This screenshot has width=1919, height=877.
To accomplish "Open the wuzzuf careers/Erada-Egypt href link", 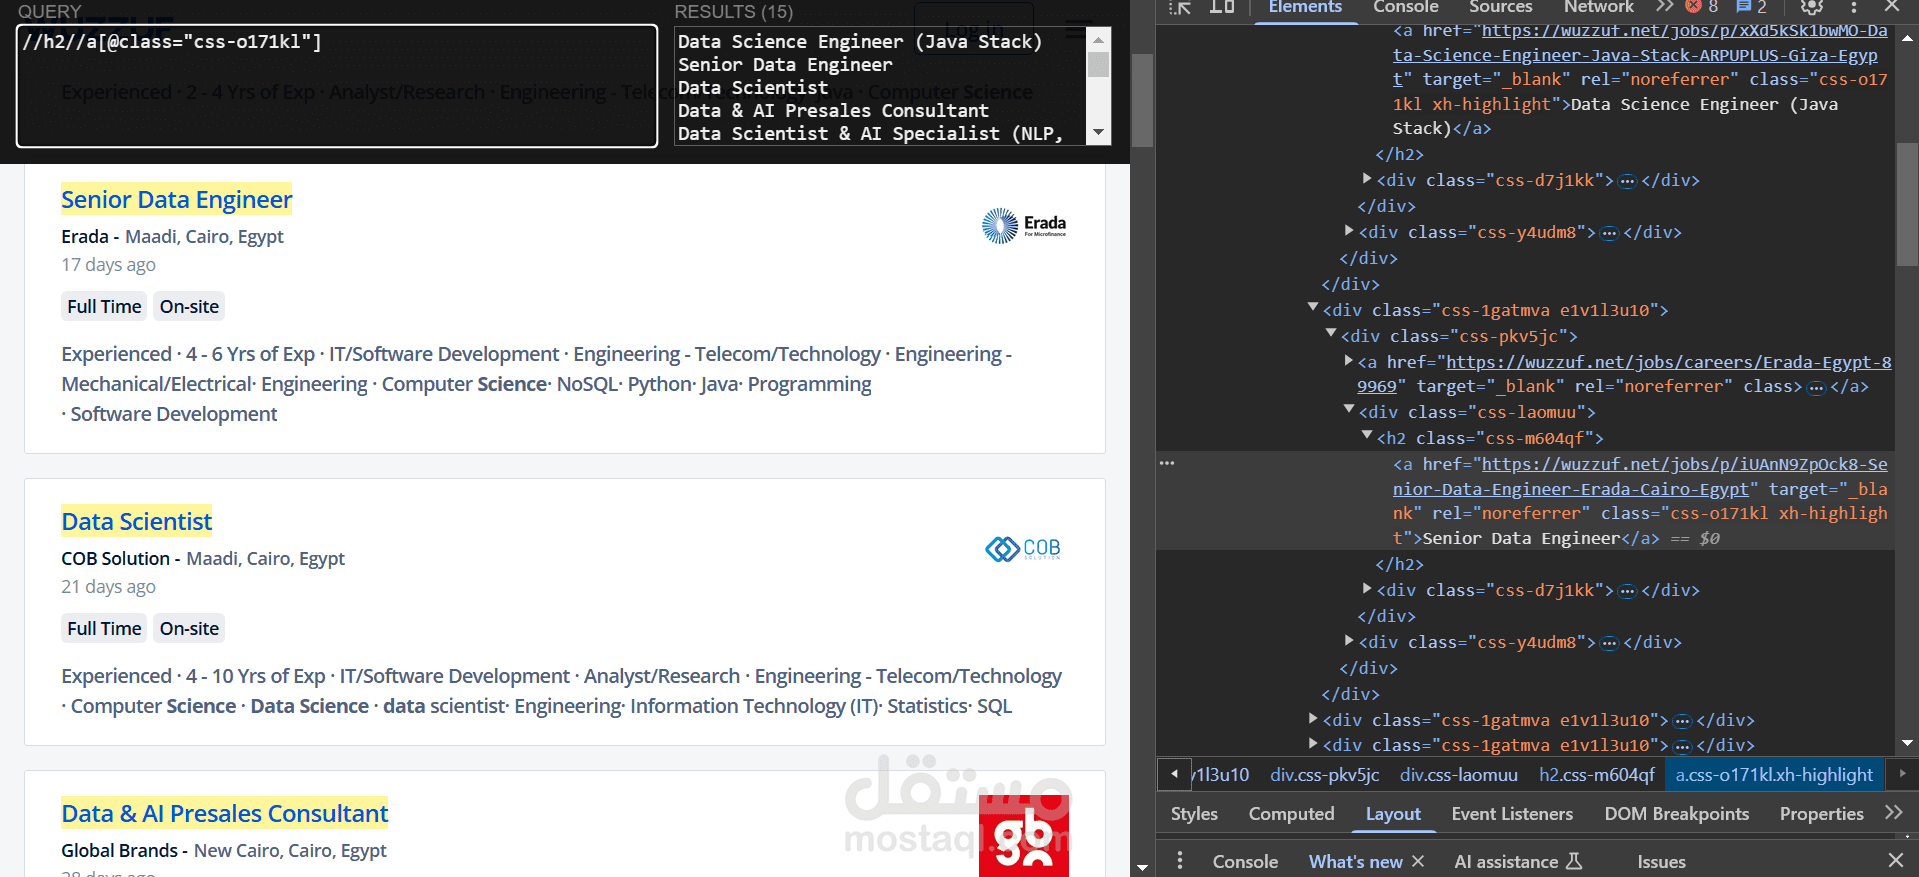I will pos(1624,374).
